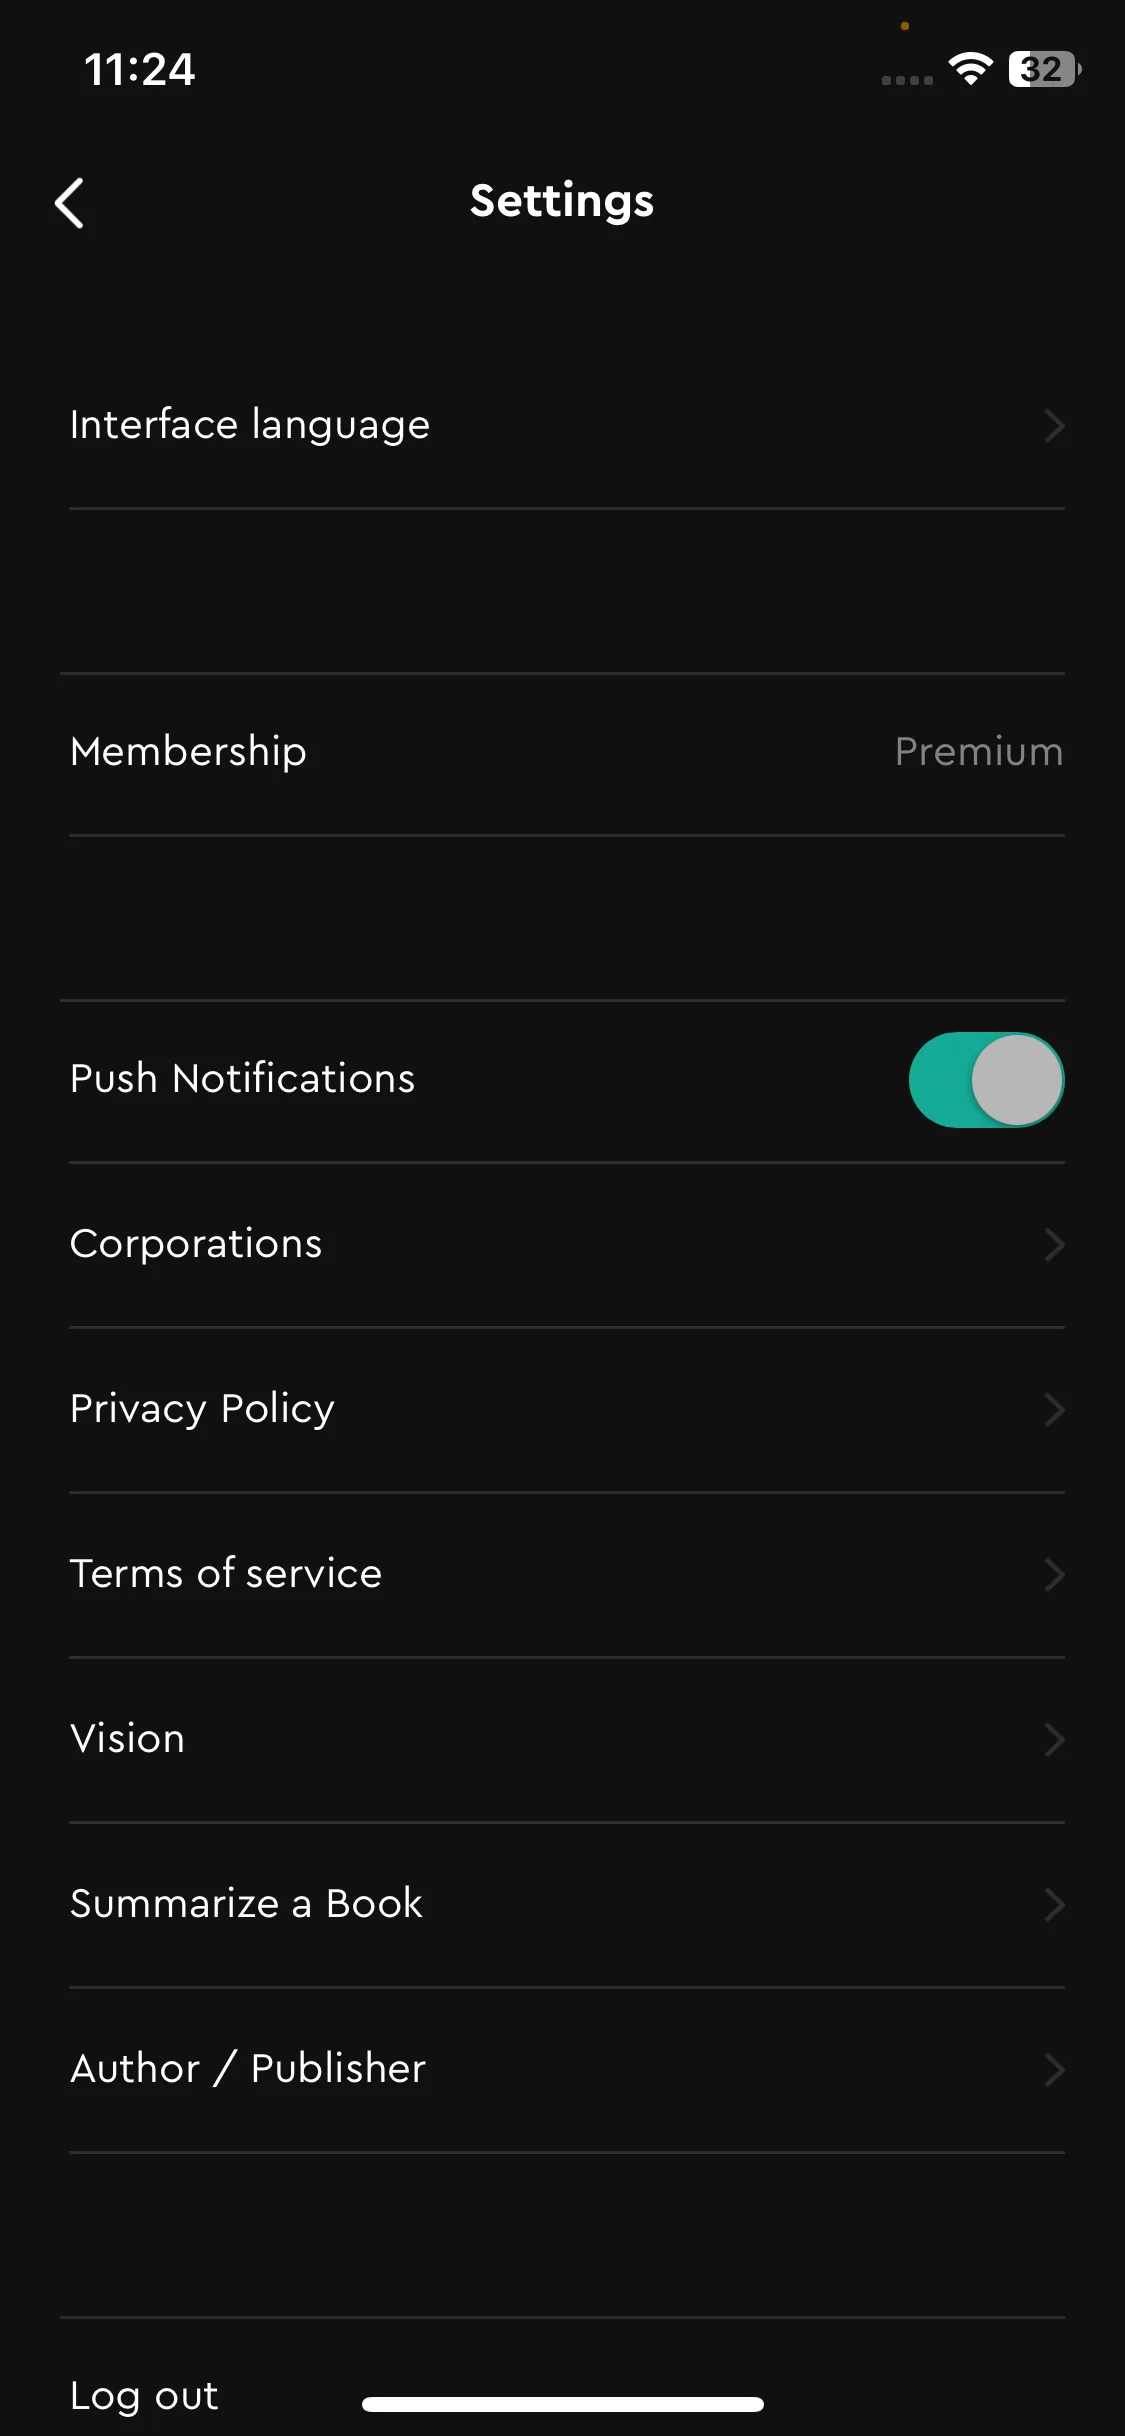Screen dimensions: 1125x2436
Task: Toggle Push Notifications switch
Action: pyautogui.click(x=986, y=1080)
